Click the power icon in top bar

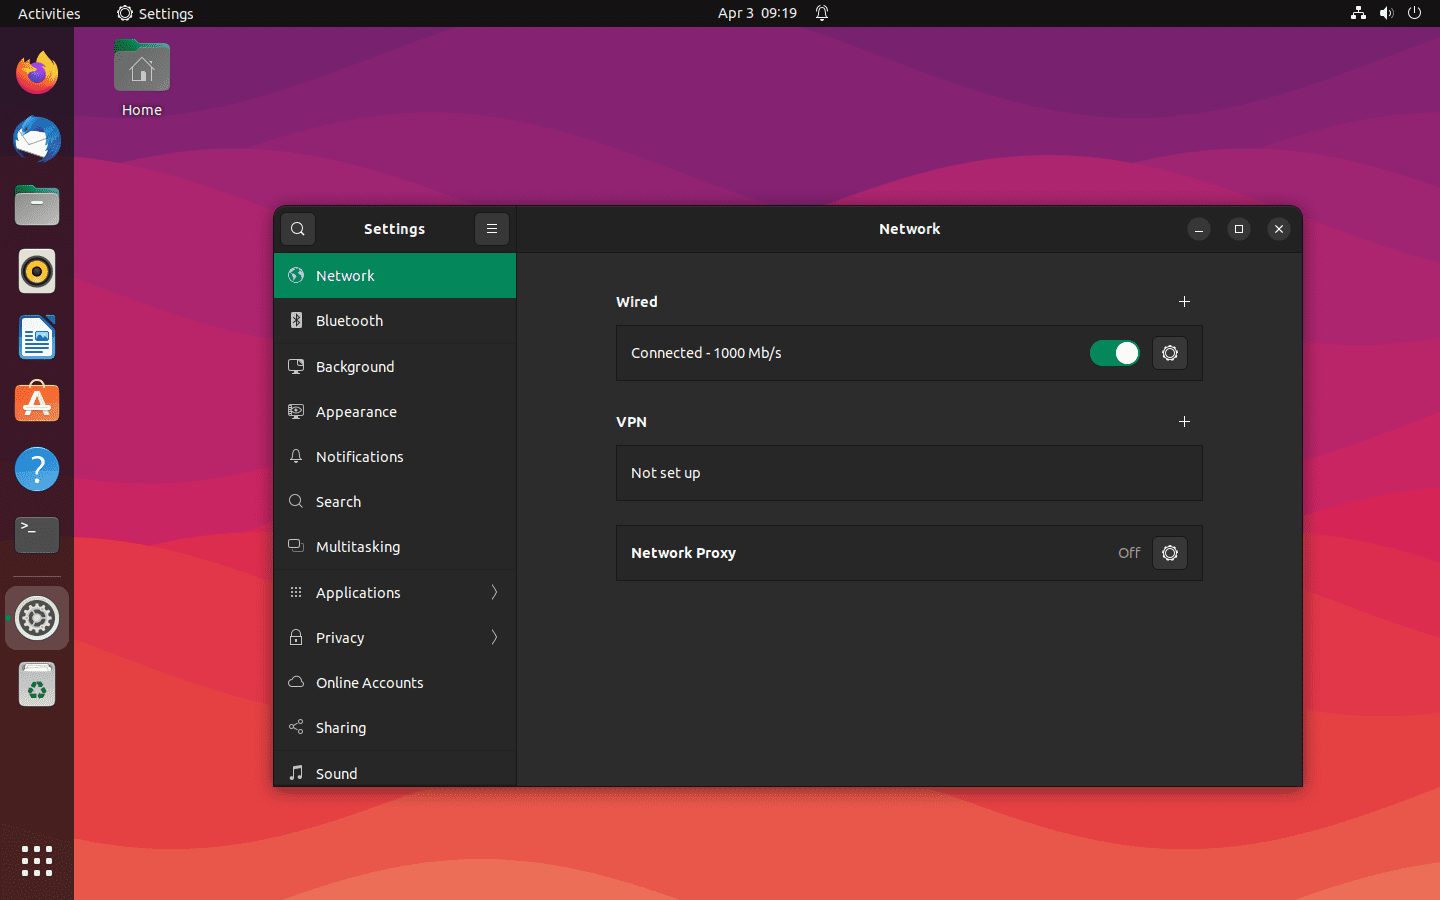1414,13
